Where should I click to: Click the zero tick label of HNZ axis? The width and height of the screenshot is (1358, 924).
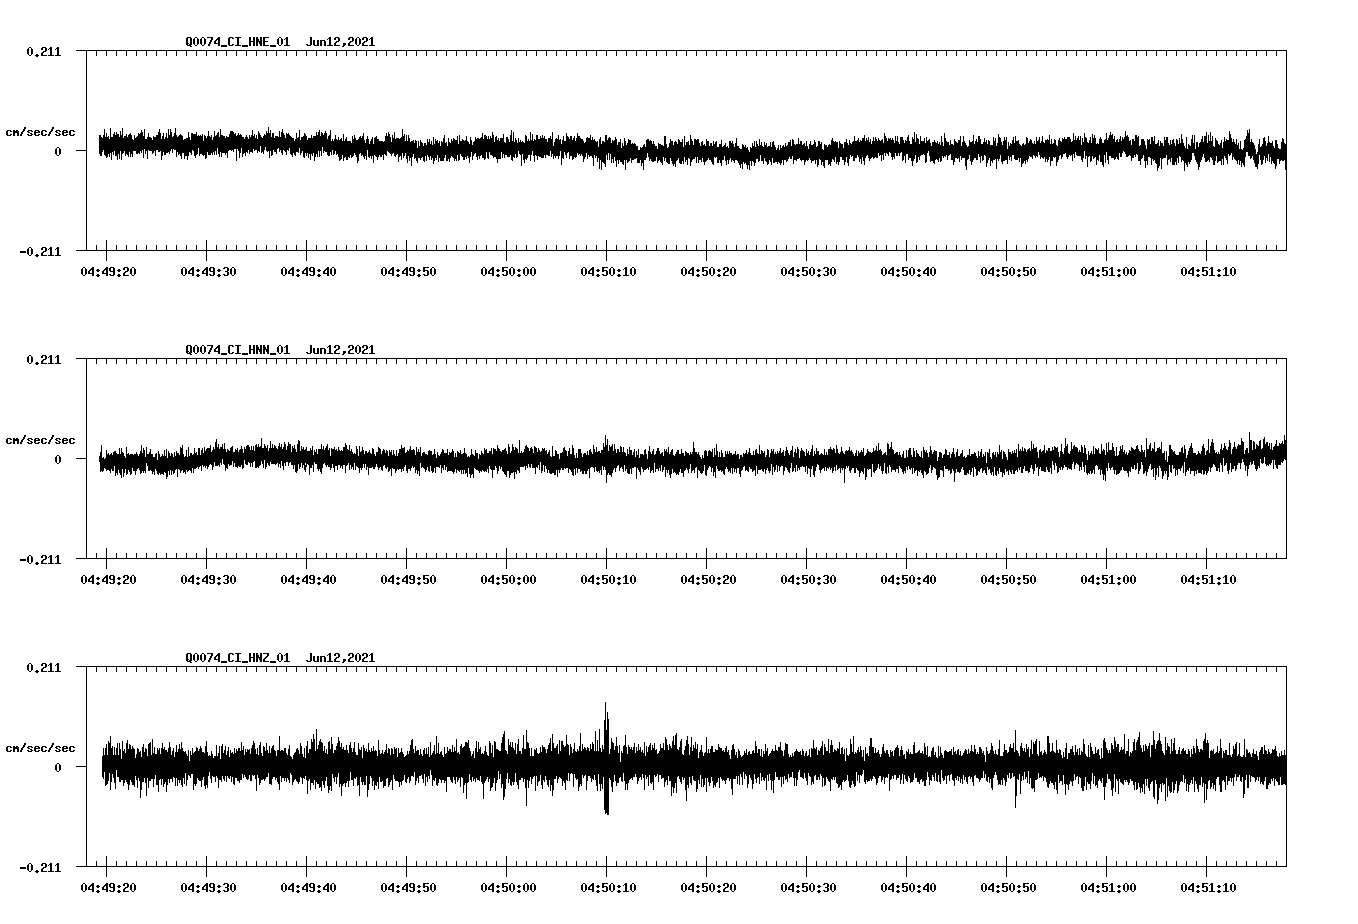coord(58,767)
